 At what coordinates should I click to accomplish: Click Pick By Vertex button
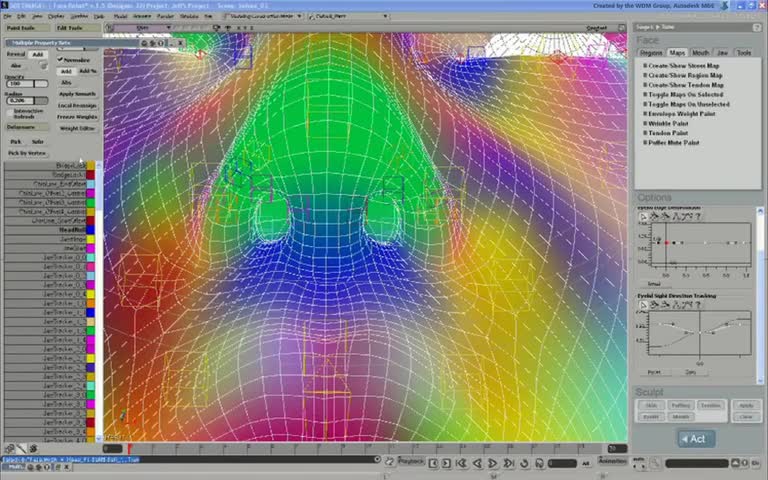pos(26,153)
